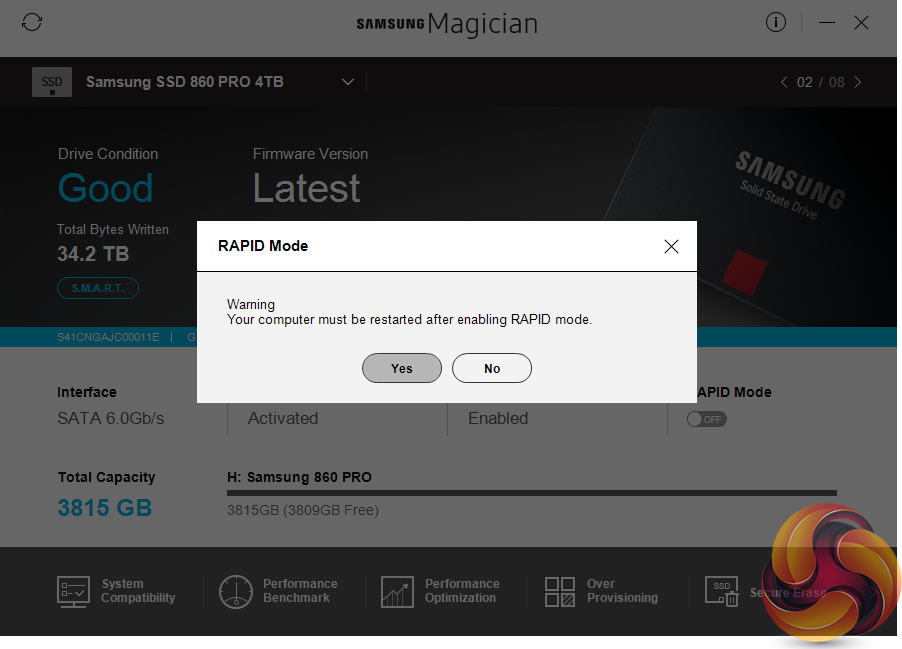Screen dimensions: 902x649
Task: Go to the previous page with left chevron
Action: pyautogui.click(x=784, y=82)
